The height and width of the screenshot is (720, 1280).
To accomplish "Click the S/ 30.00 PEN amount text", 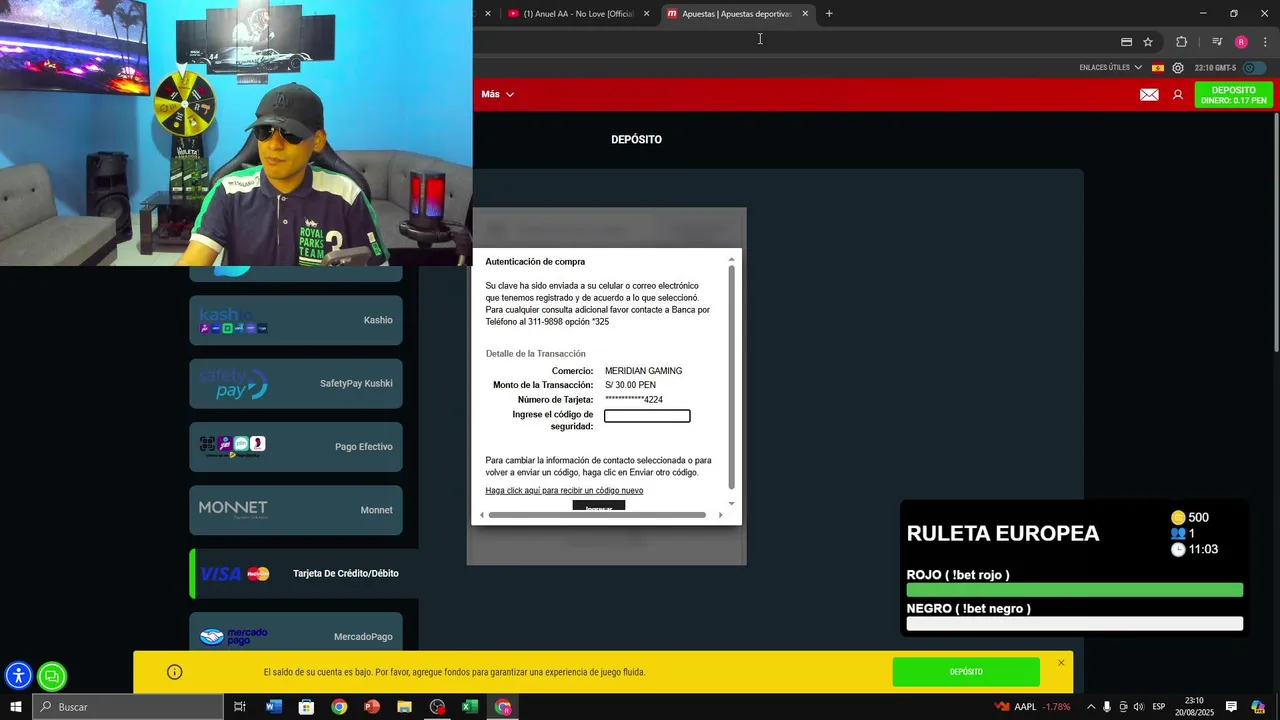I will tap(630, 385).
